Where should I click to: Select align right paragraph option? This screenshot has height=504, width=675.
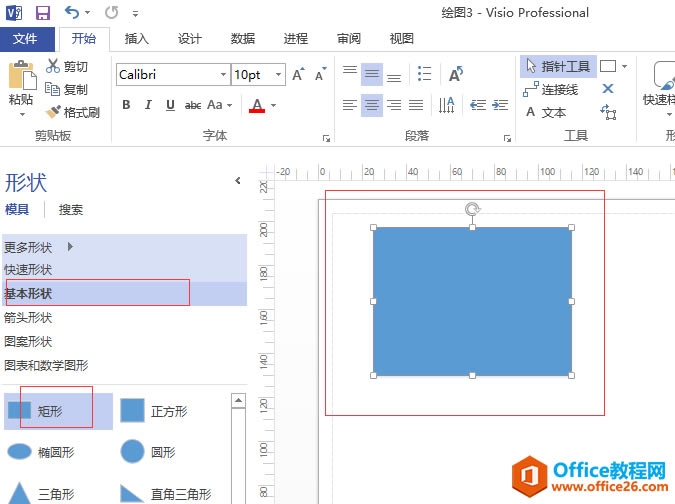pos(393,105)
